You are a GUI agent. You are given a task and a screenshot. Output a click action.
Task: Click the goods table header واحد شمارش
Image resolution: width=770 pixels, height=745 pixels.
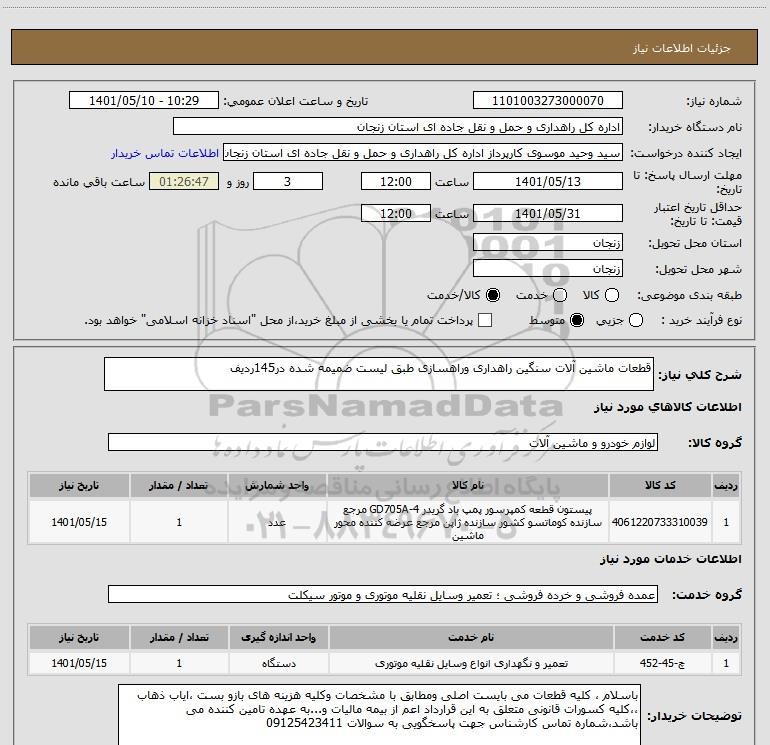[x=277, y=485]
